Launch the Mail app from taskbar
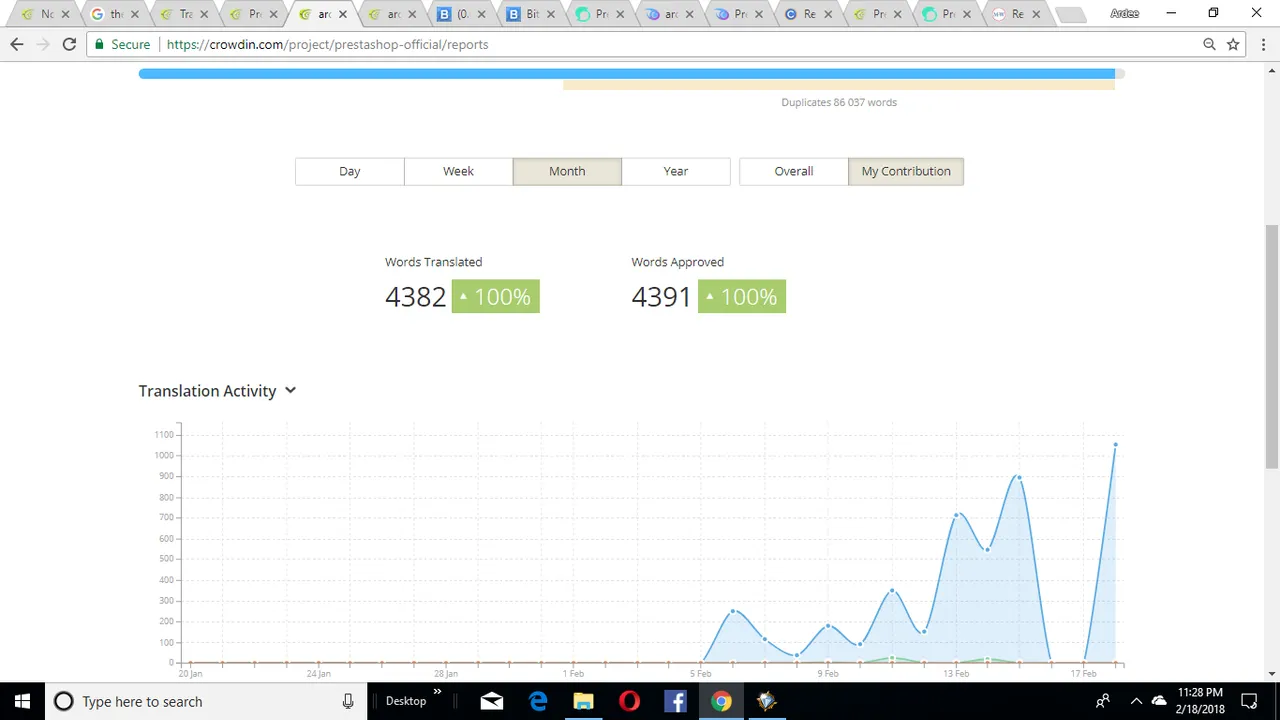1280x720 pixels. point(491,701)
